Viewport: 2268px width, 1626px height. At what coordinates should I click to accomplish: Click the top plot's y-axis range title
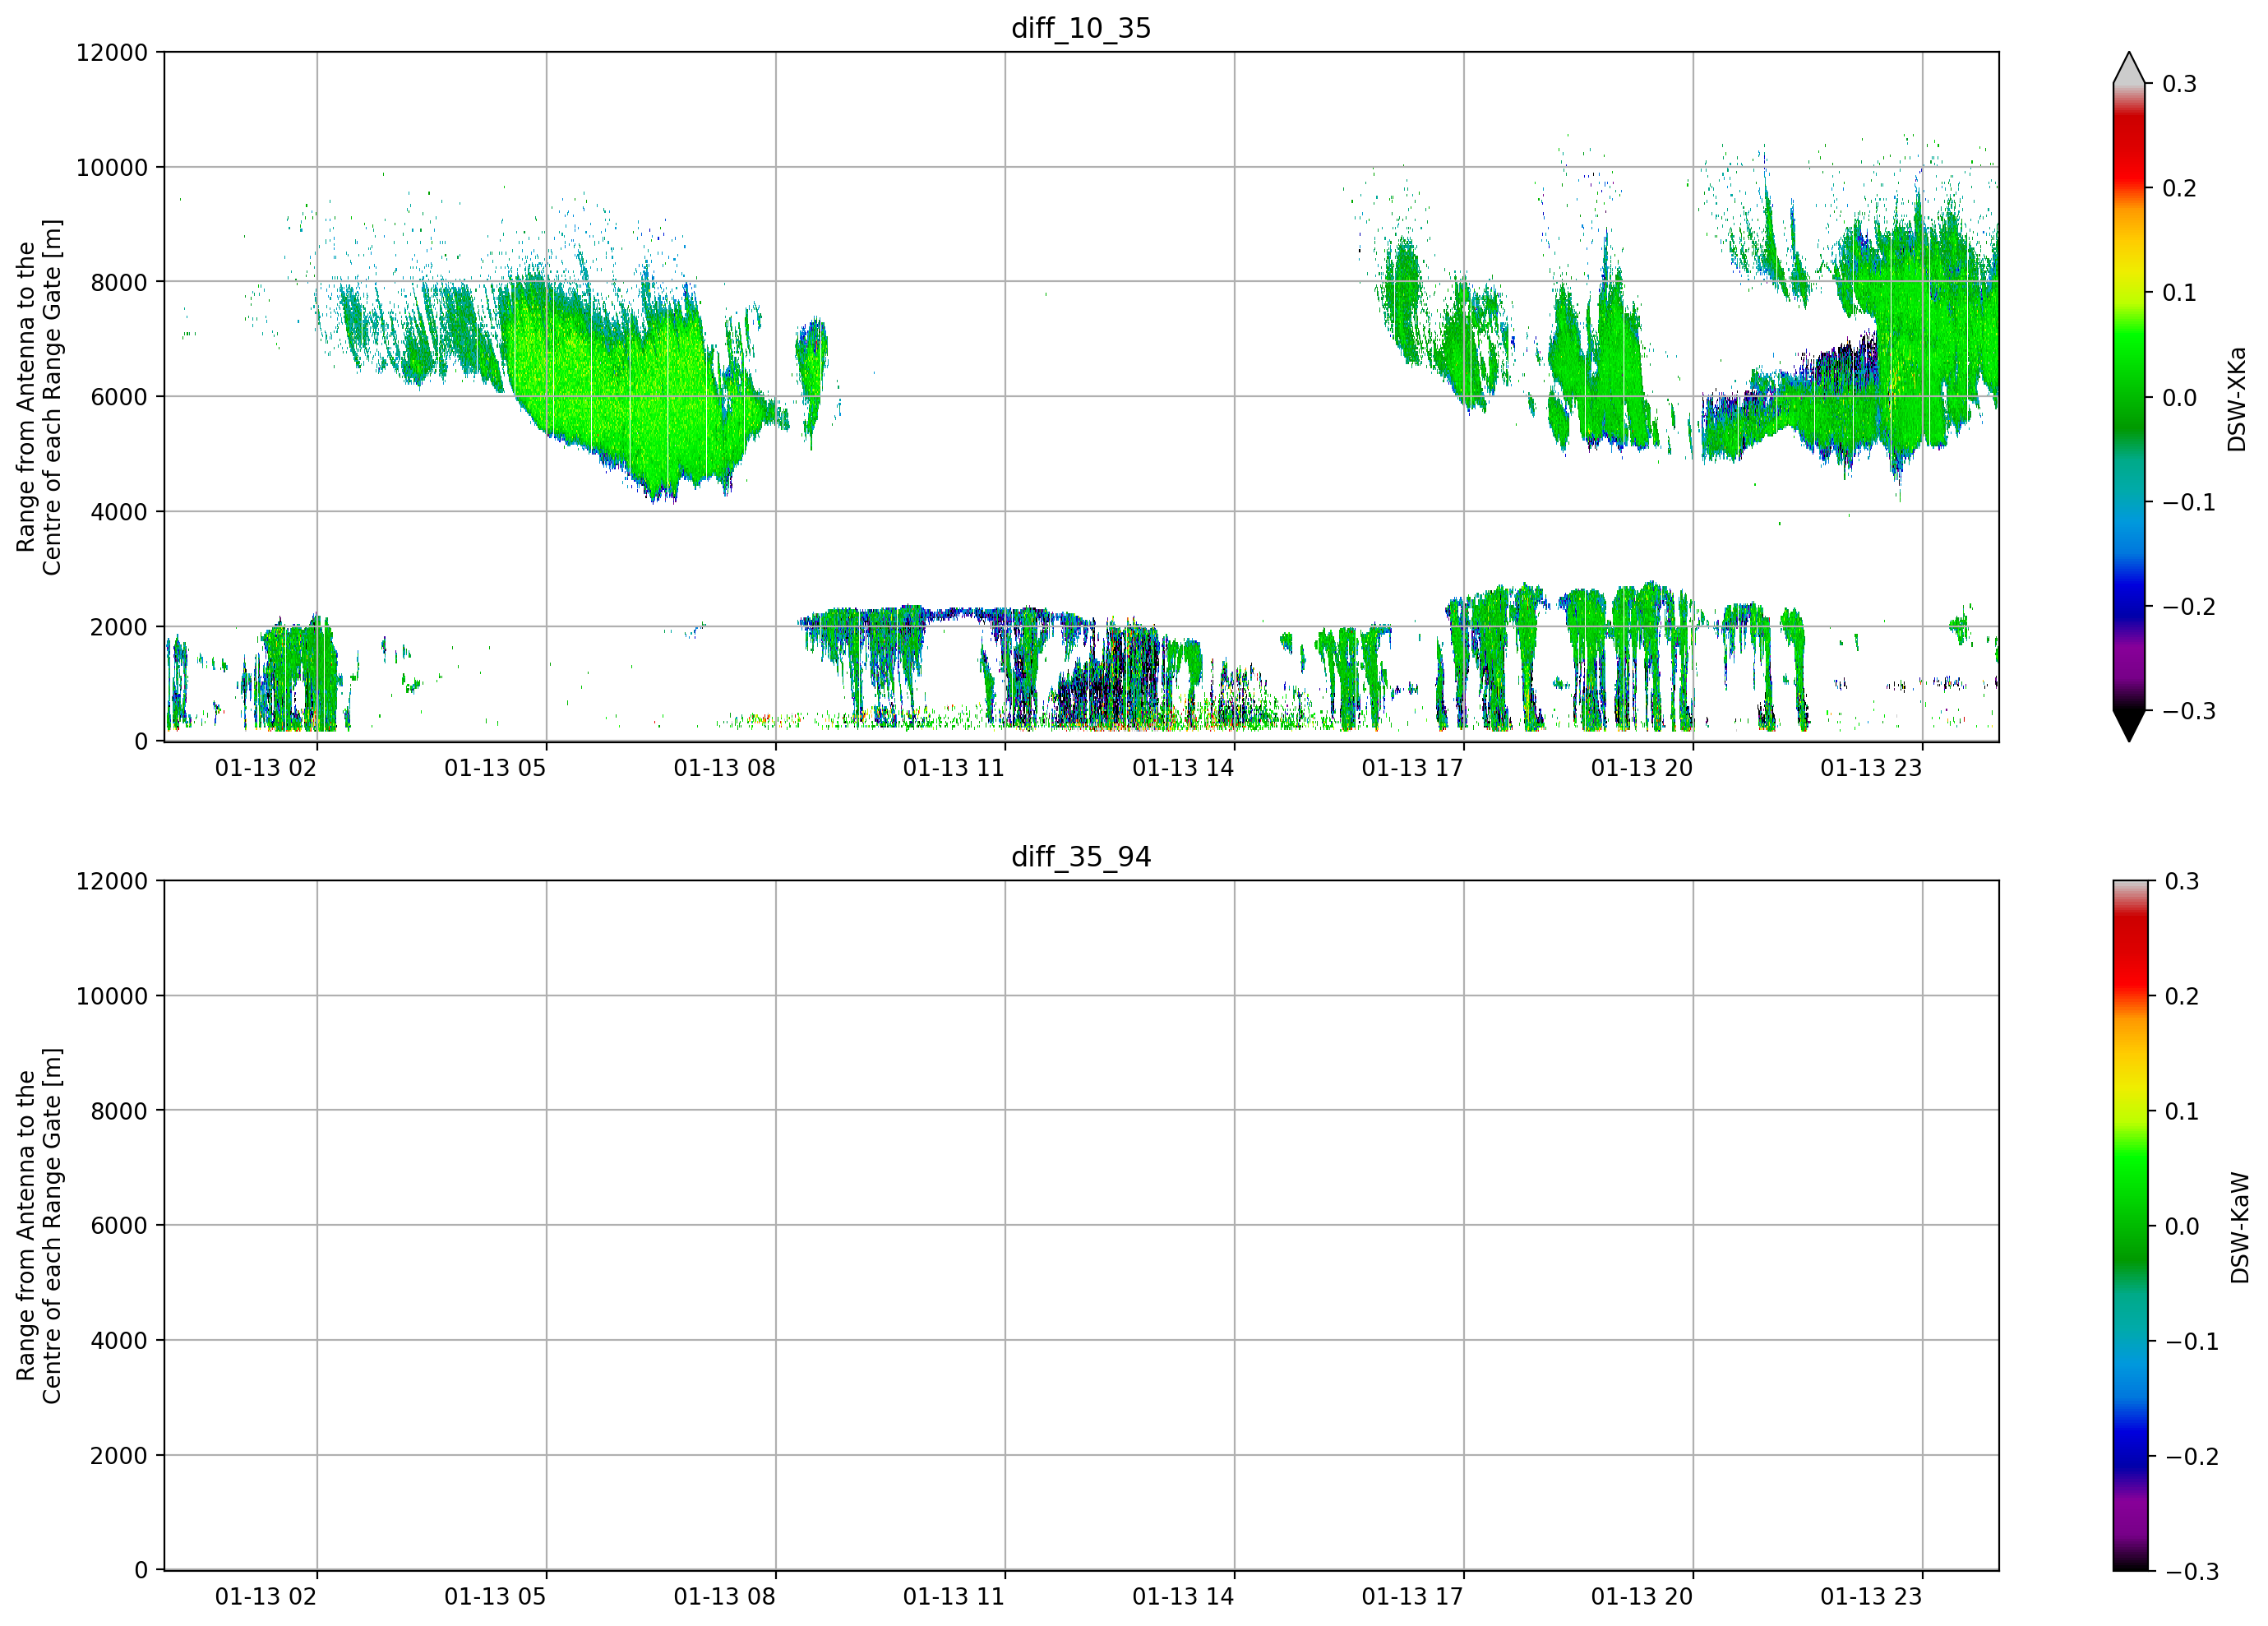point(39,397)
